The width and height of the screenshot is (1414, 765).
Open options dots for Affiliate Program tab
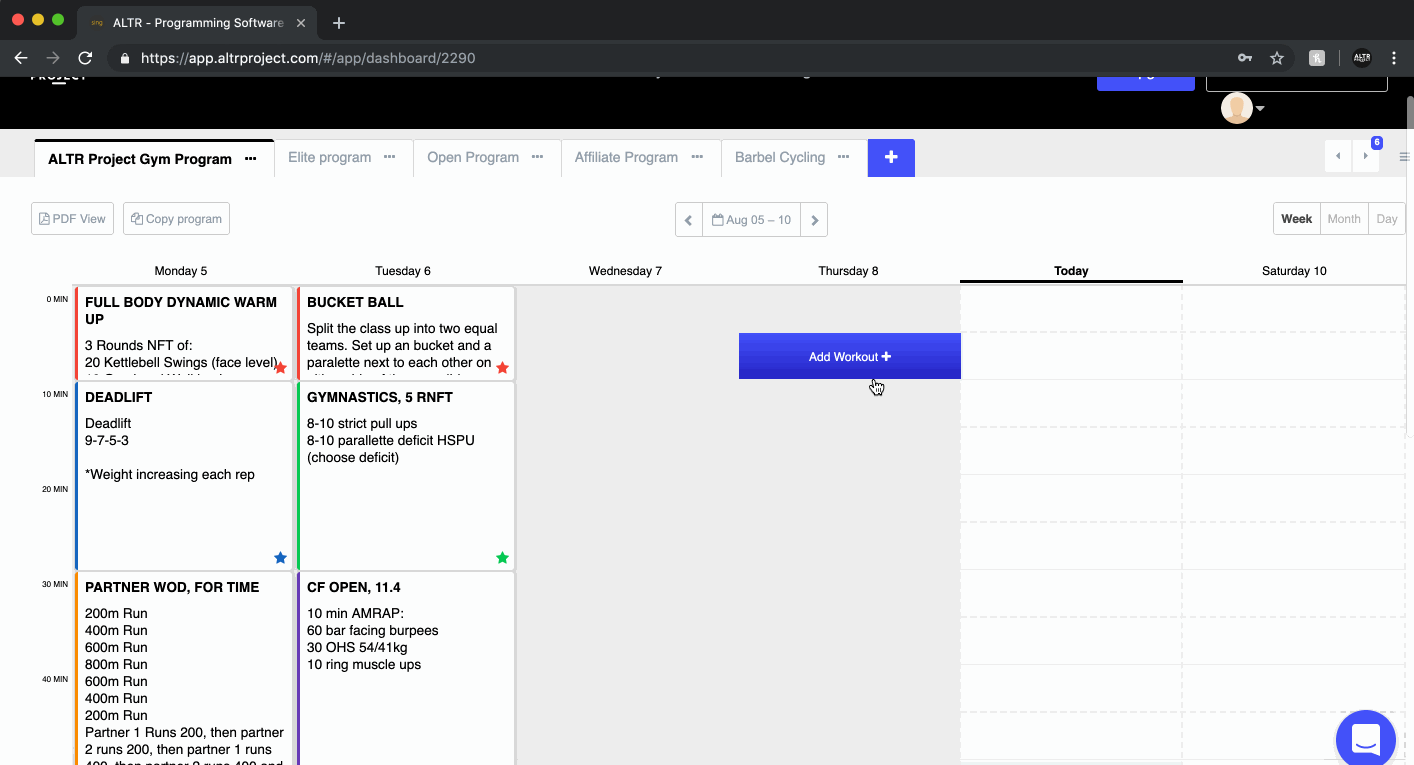[697, 157]
